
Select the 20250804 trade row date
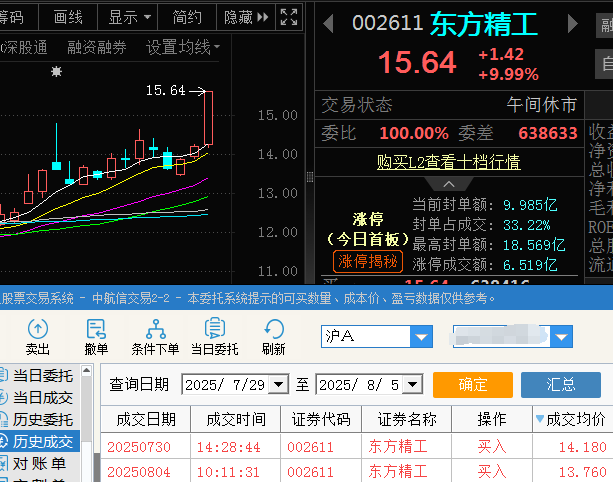point(139,472)
